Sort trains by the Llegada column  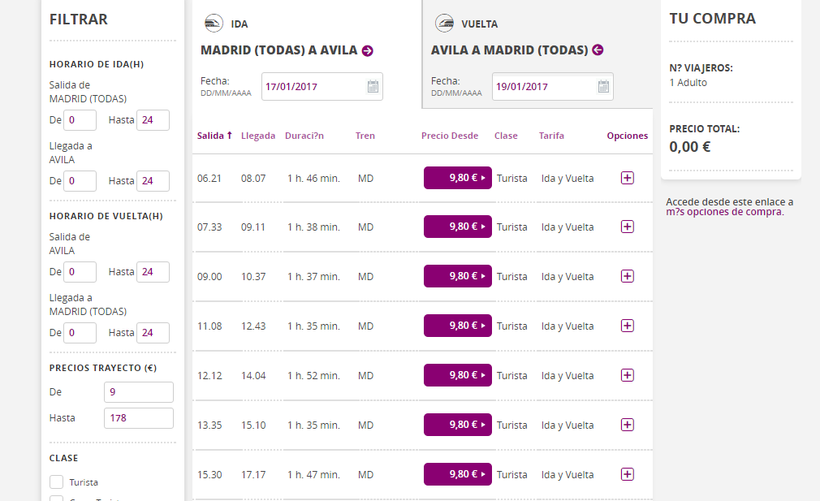(258, 136)
